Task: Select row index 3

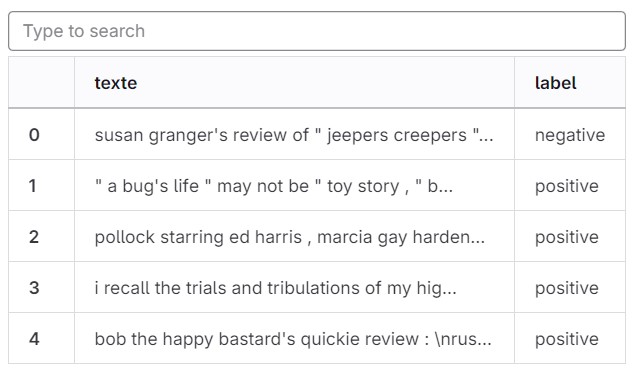Action: pos(34,288)
